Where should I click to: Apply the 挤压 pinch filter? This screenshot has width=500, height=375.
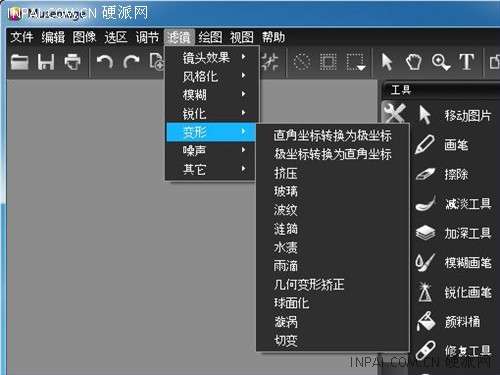pos(333,173)
